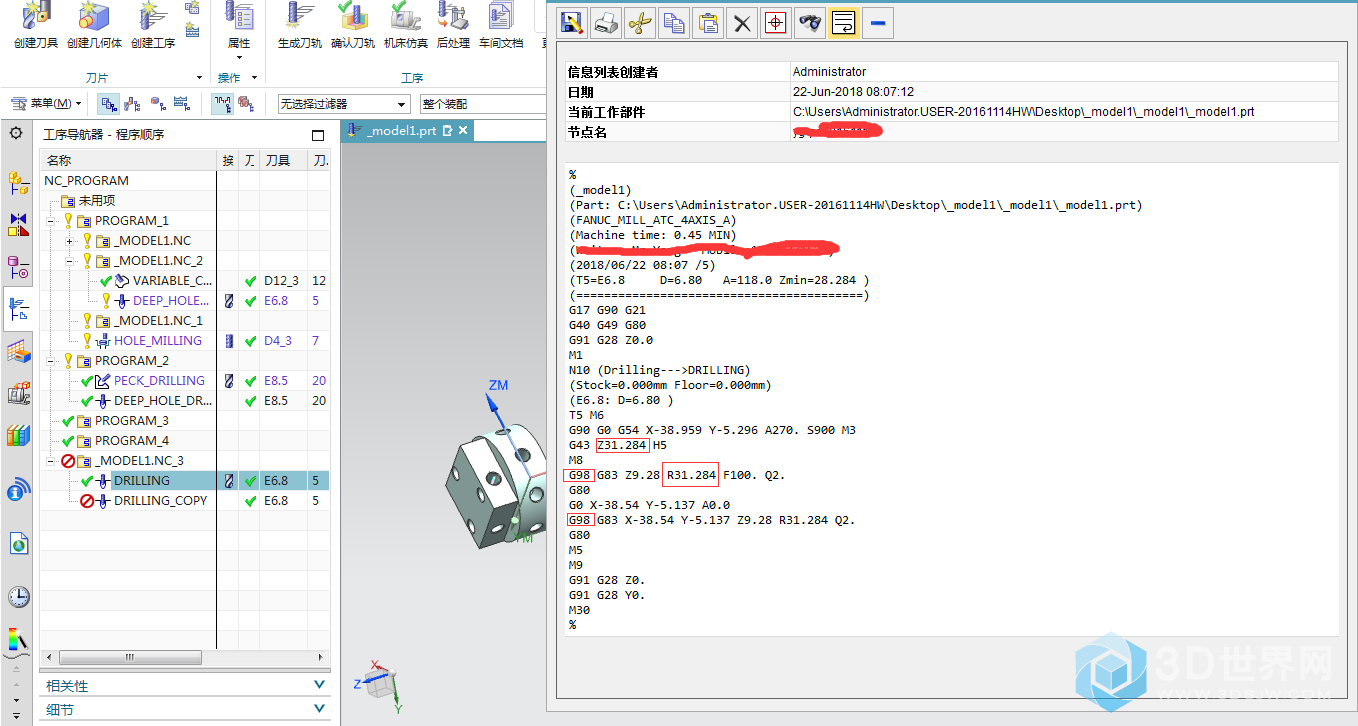
Task: Expand the _MODEL1.NC tree node
Action: 69,241
